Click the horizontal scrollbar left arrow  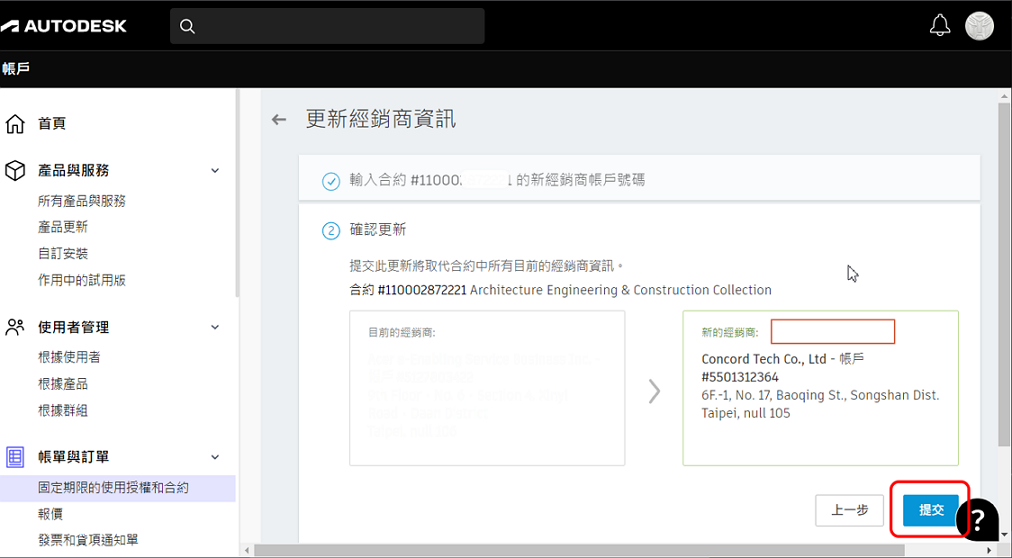coord(245,550)
